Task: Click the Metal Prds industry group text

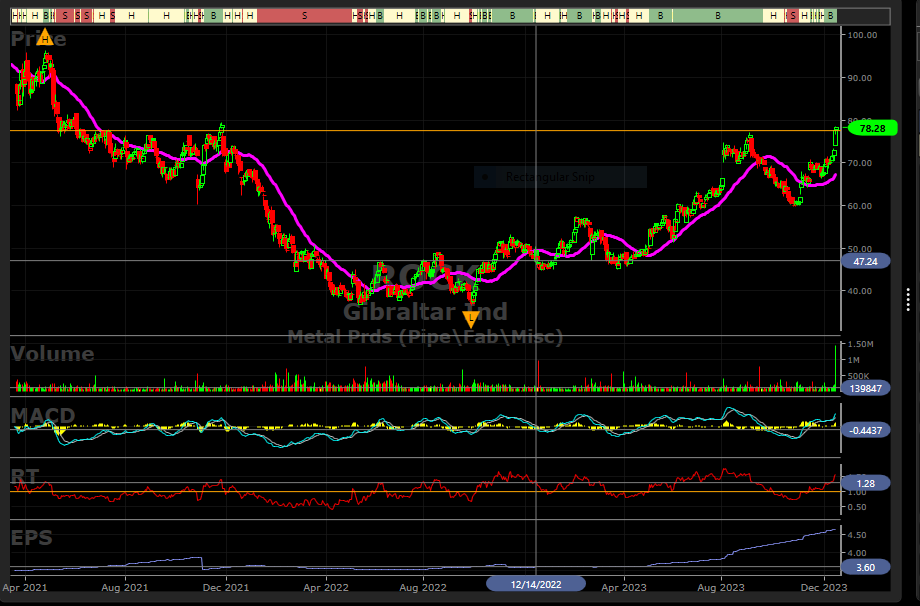Action: 425,337
